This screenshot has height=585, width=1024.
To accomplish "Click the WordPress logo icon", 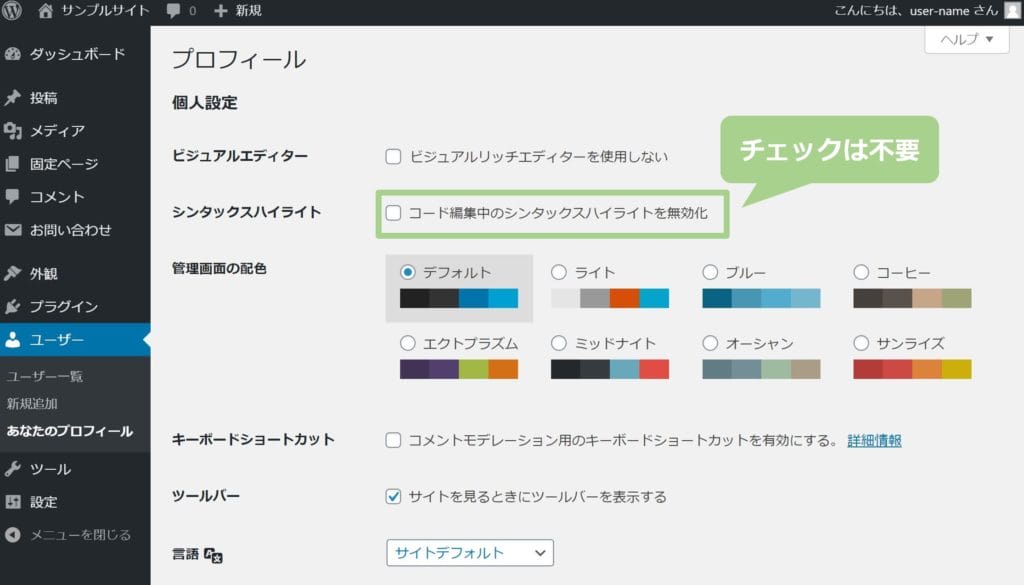I will (13, 11).
